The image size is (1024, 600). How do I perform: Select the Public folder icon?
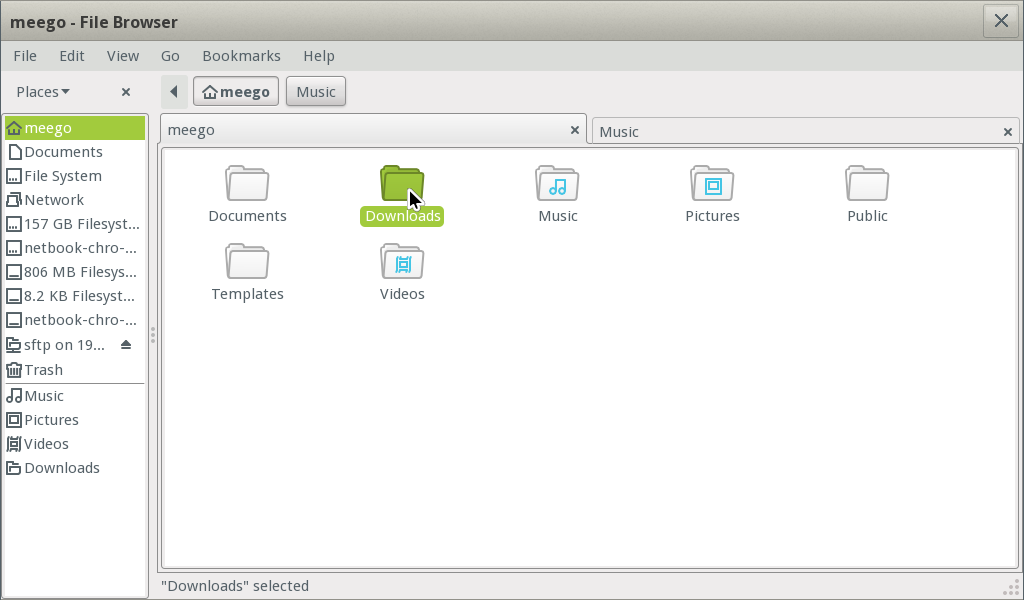[867, 183]
